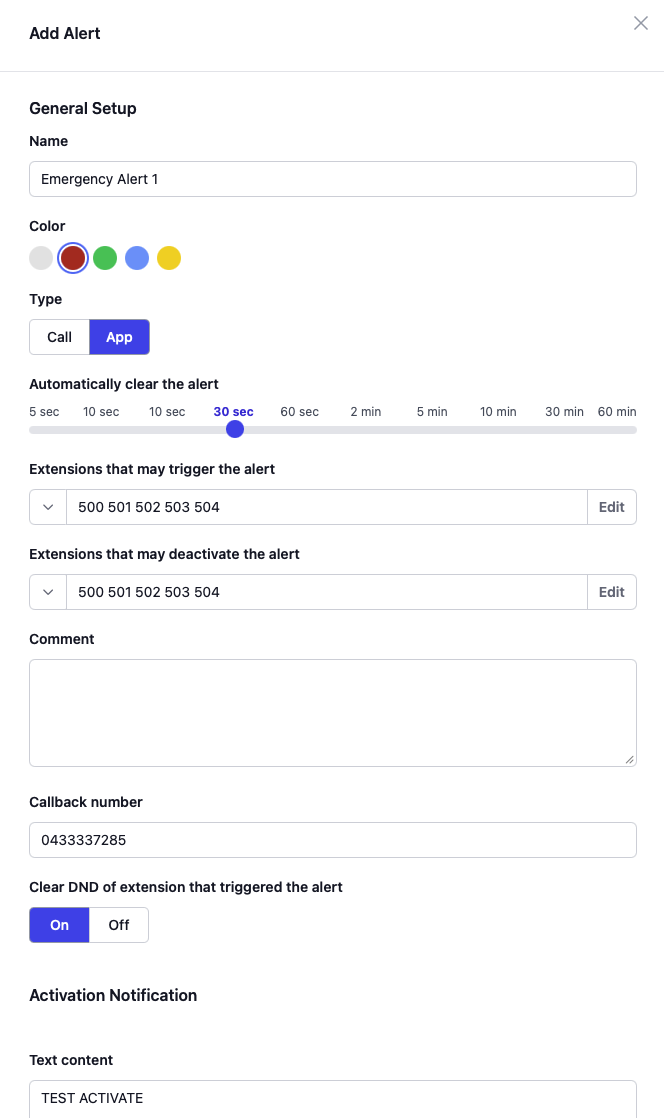Click the Callback number field
The width and height of the screenshot is (664, 1118).
[x=333, y=840]
